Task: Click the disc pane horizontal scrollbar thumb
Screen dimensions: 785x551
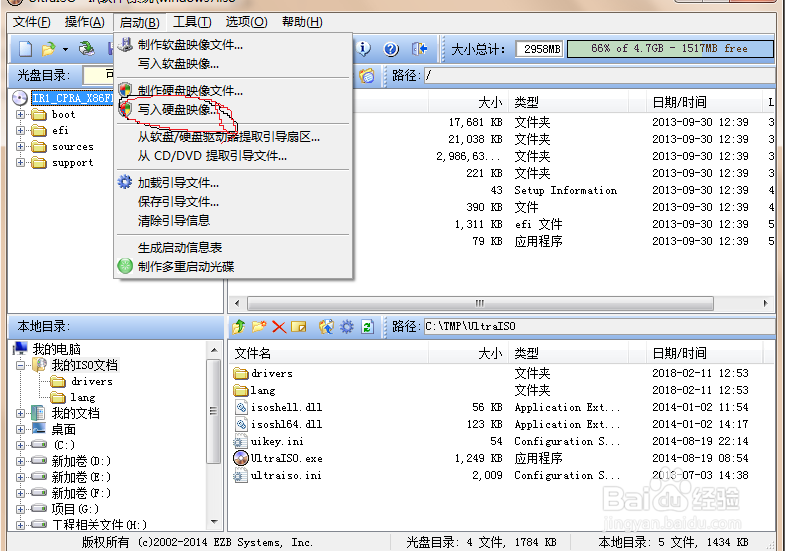Action: click(x=480, y=303)
